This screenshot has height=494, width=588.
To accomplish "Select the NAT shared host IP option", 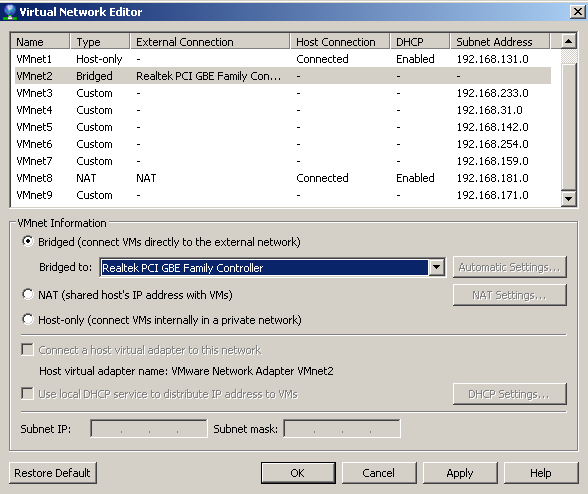I will point(28,294).
